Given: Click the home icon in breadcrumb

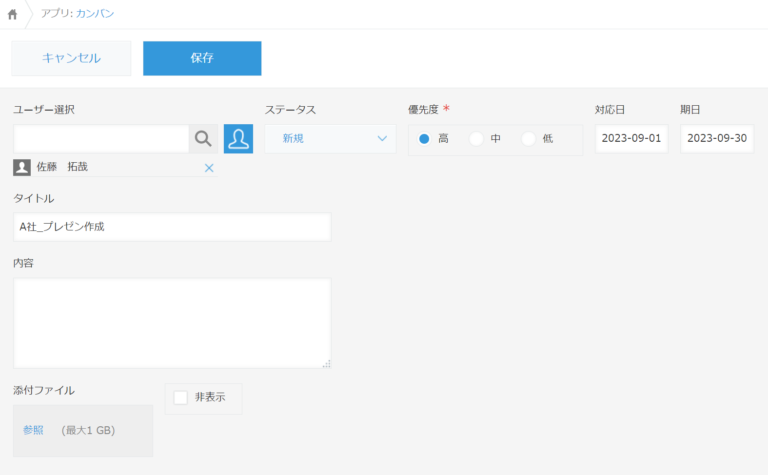Looking at the screenshot, I should point(12,14).
